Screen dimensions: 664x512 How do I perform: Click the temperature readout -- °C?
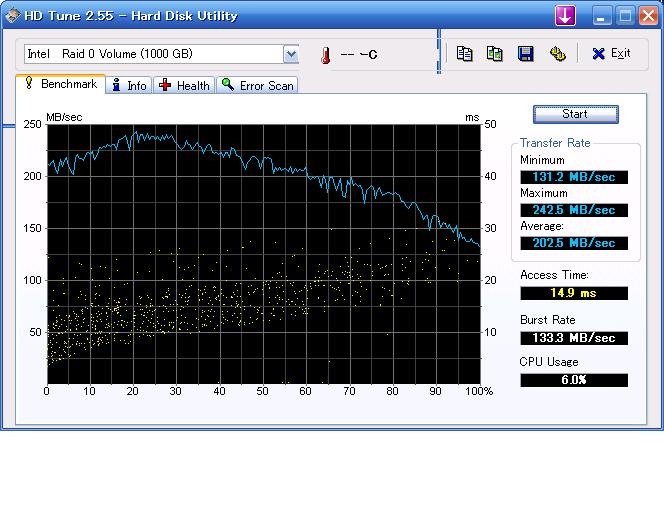click(359, 55)
